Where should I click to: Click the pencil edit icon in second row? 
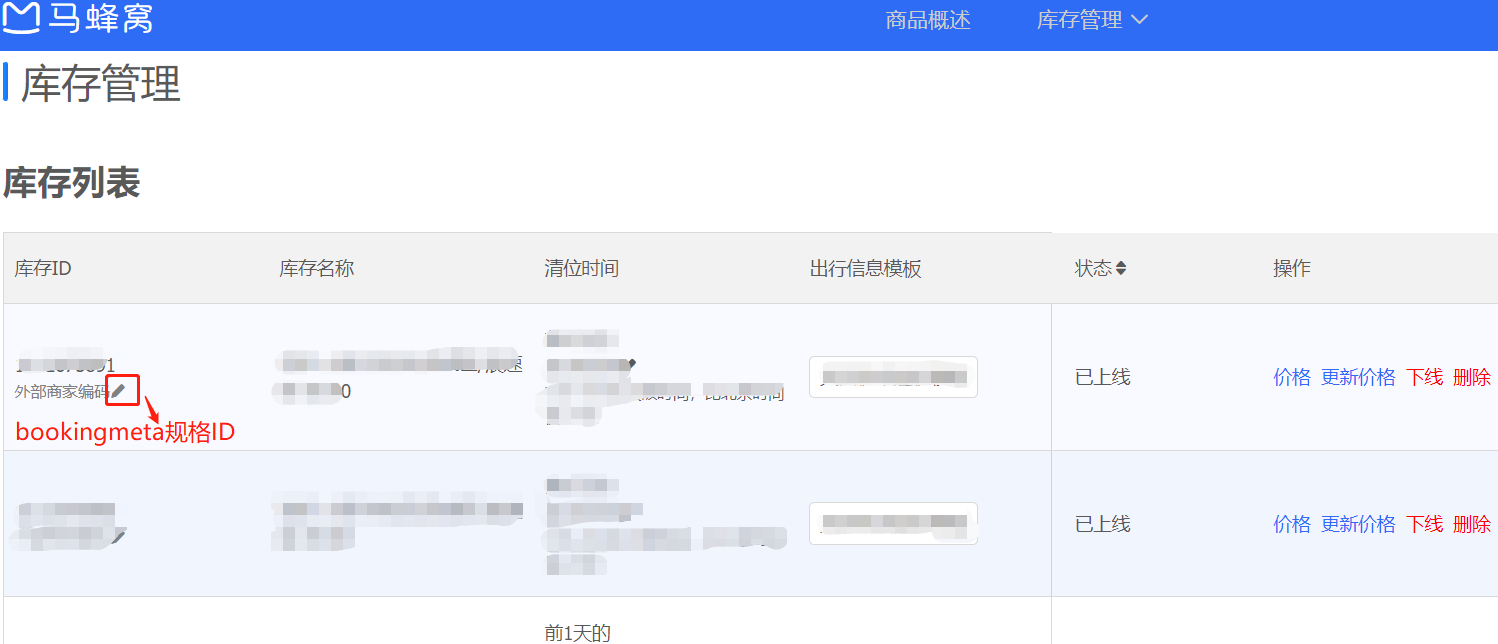[x=121, y=537]
